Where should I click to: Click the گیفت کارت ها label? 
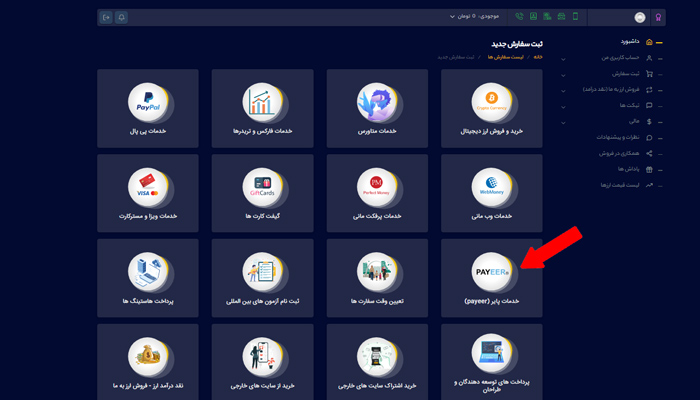pos(262,216)
